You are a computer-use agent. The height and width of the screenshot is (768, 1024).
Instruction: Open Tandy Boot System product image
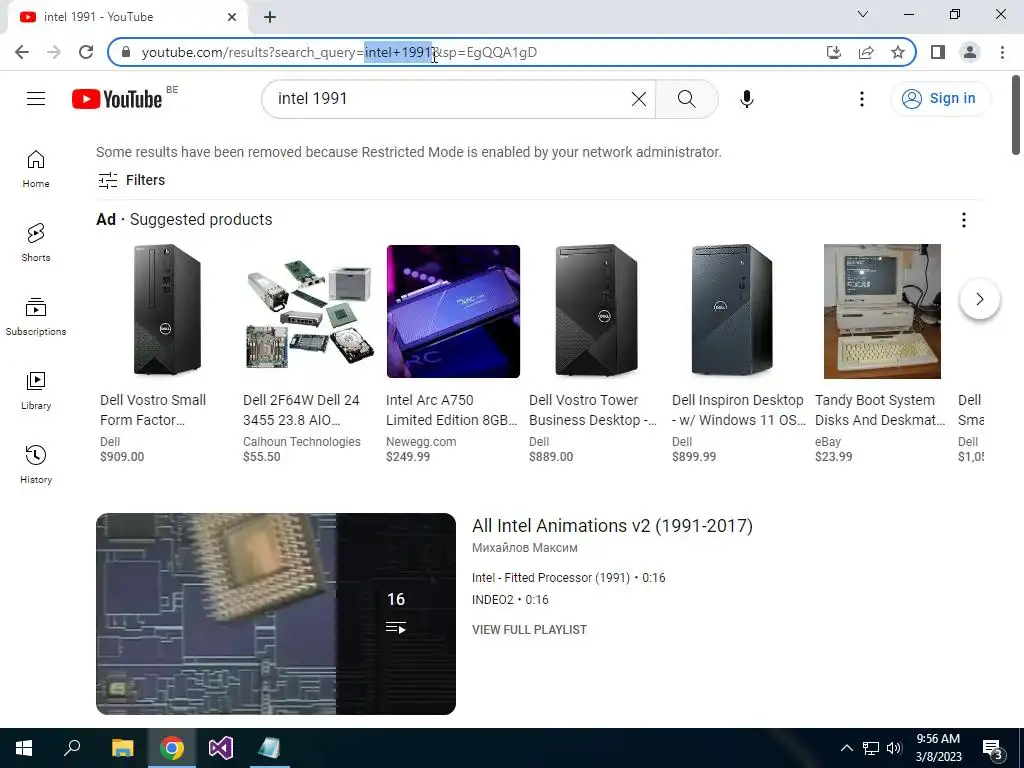click(882, 312)
